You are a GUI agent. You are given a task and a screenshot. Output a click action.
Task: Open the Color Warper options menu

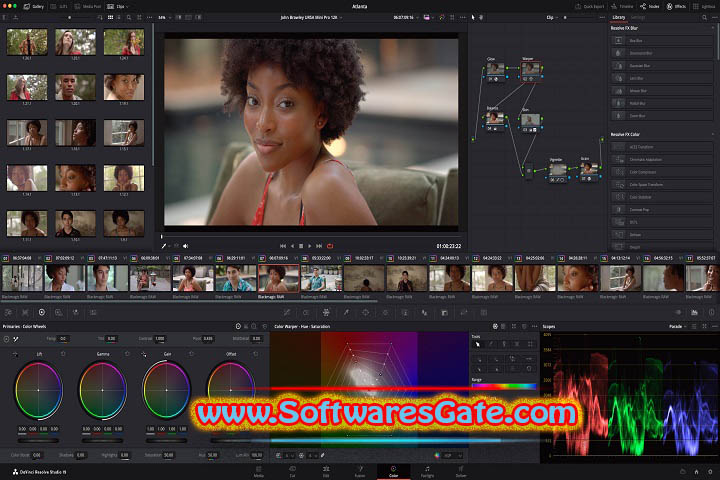pyautogui.click(x=534, y=326)
